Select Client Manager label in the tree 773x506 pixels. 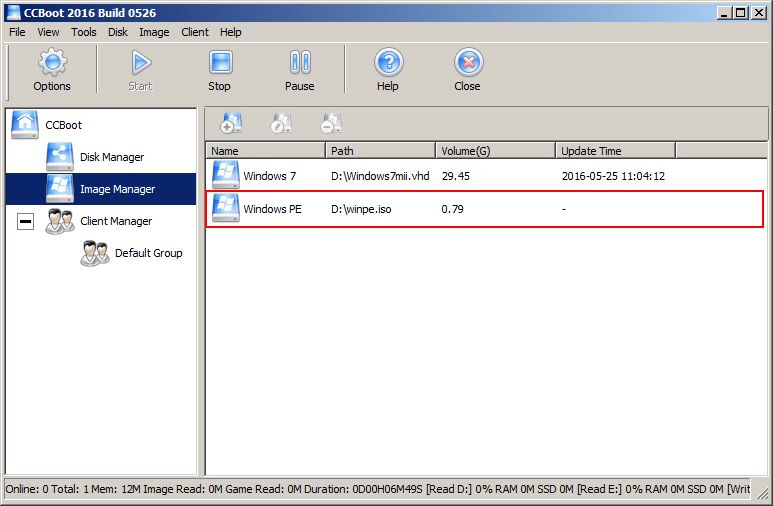[x=116, y=221]
